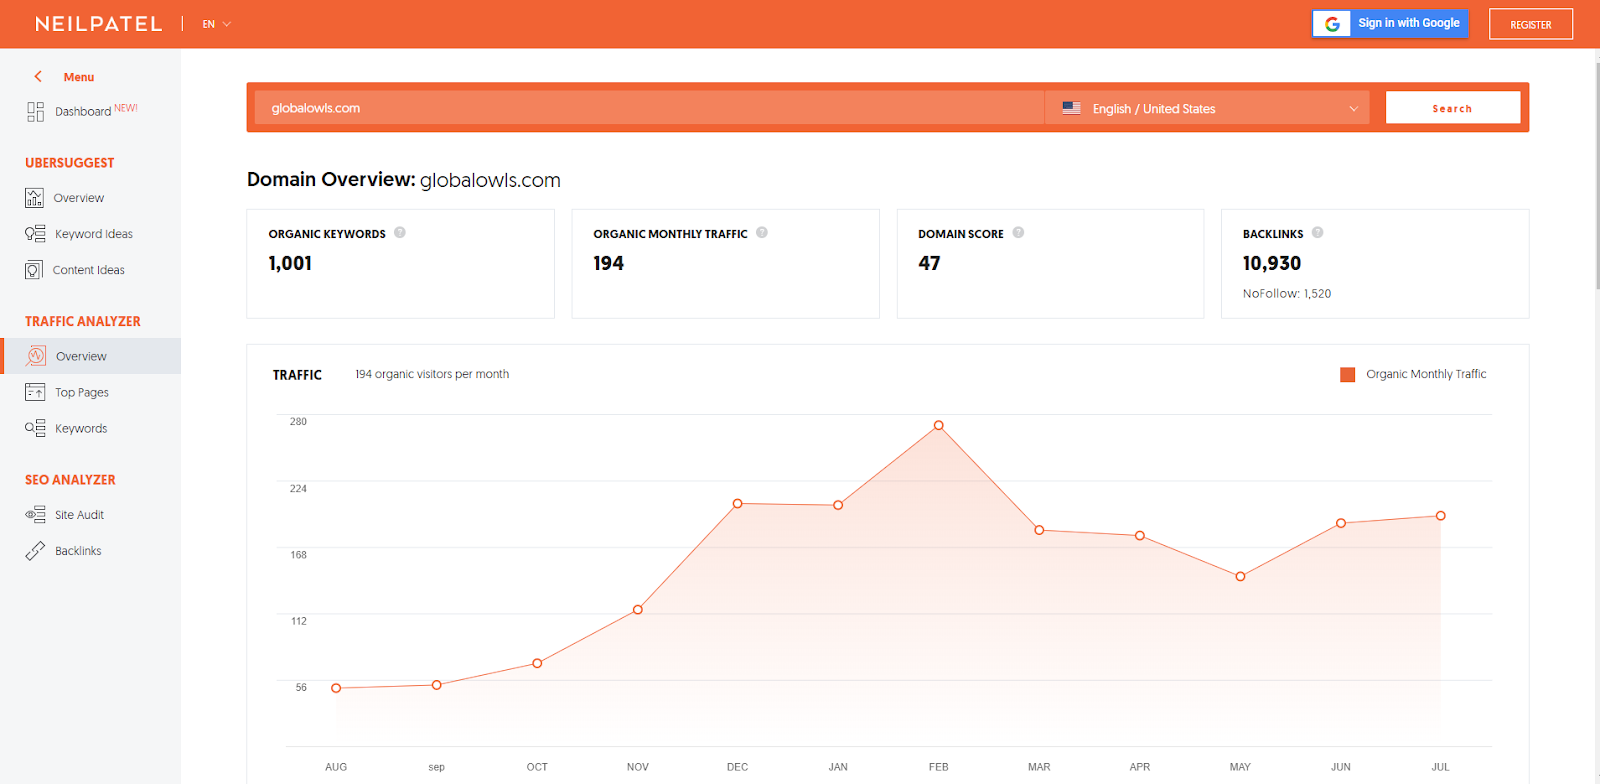Click the Ubersuggest Overview chart icon
Viewport: 1600px width, 784px height.
[35, 198]
